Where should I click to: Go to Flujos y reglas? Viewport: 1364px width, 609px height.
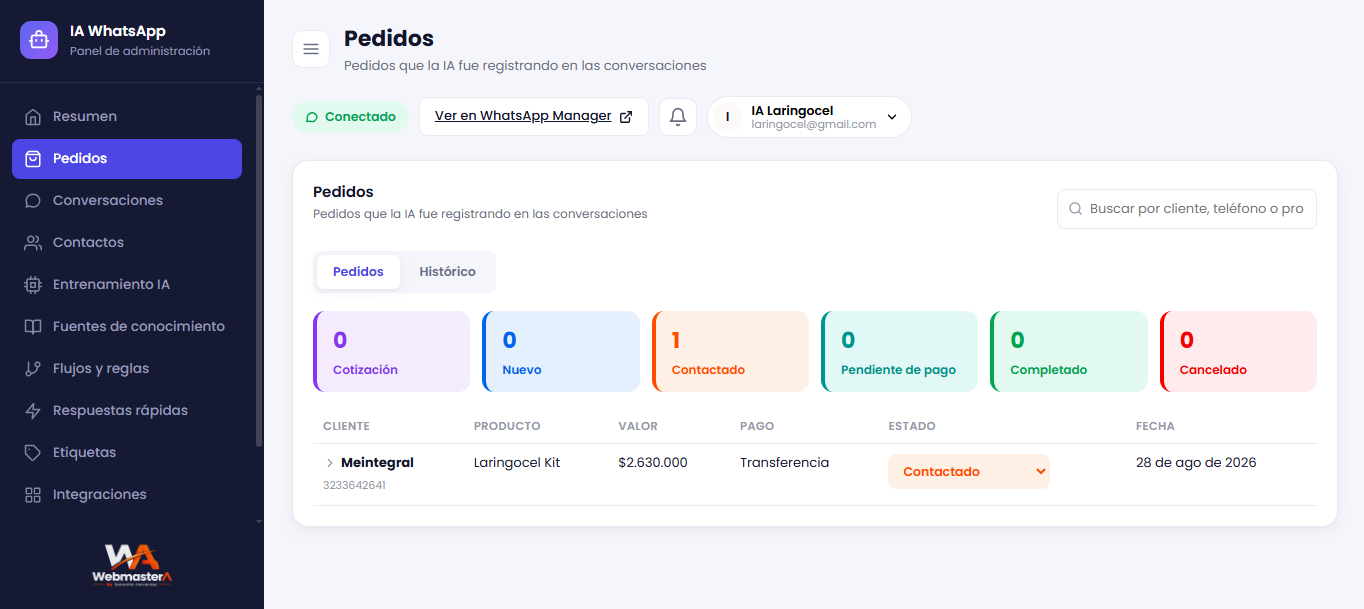click(x=127, y=369)
